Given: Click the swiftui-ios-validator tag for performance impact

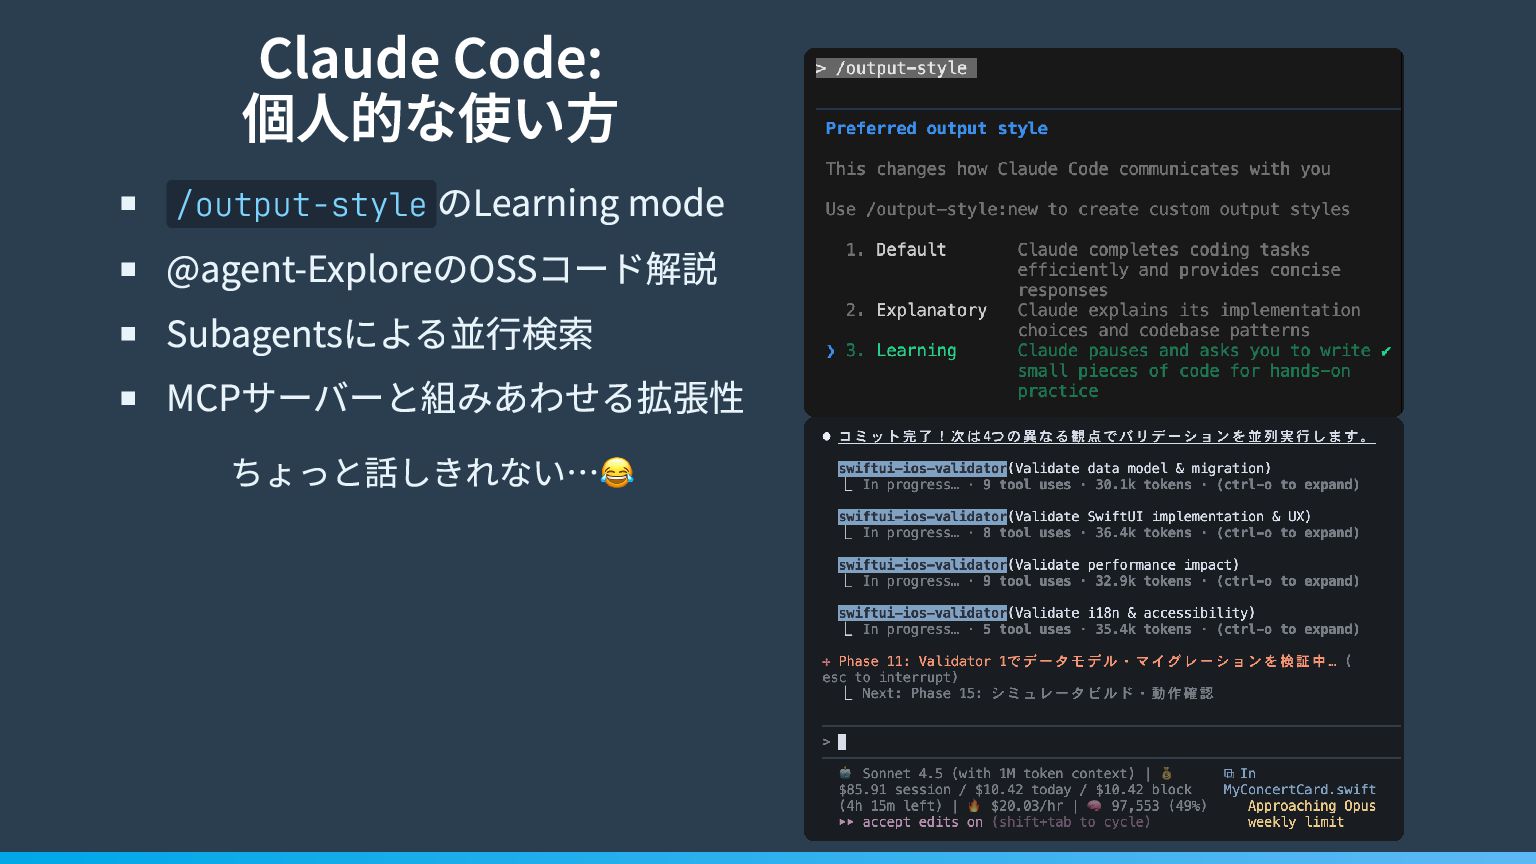Looking at the screenshot, I should tap(922, 564).
